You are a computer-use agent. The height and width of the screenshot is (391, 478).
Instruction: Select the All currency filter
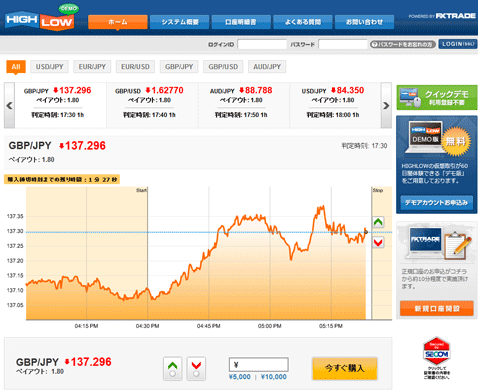click(16, 67)
